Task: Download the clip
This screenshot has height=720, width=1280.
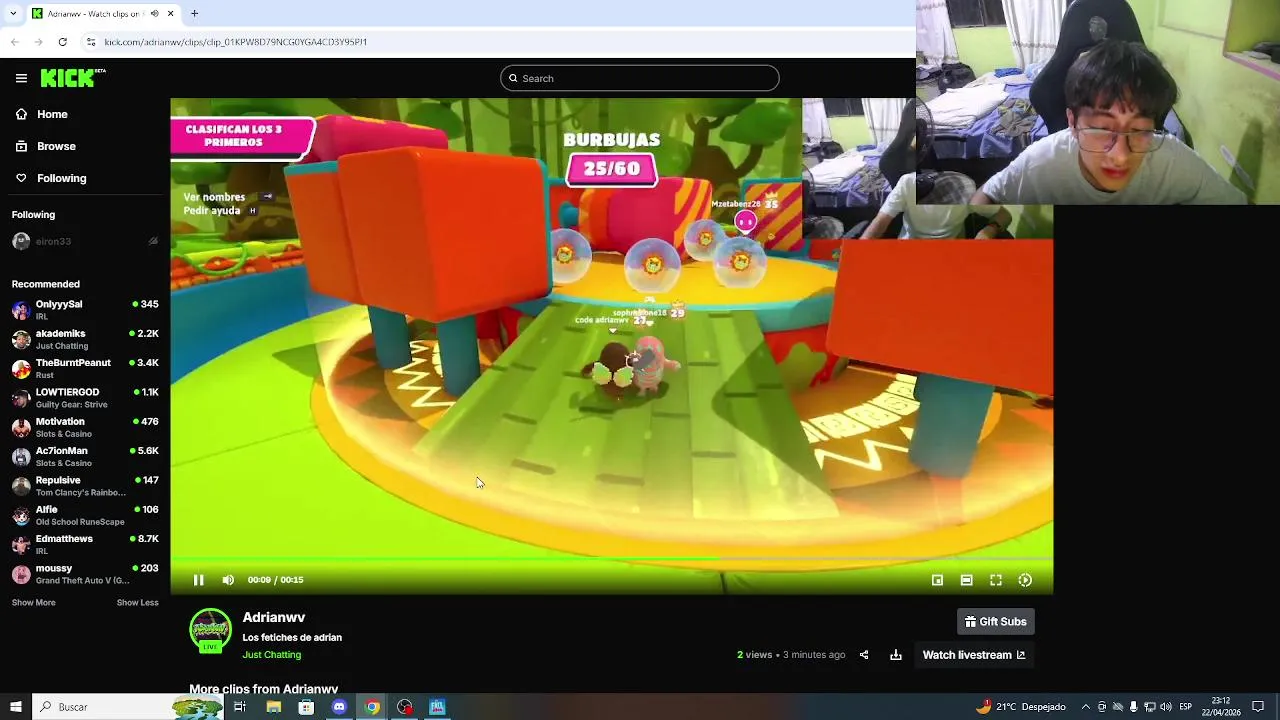Action: pyautogui.click(x=896, y=655)
